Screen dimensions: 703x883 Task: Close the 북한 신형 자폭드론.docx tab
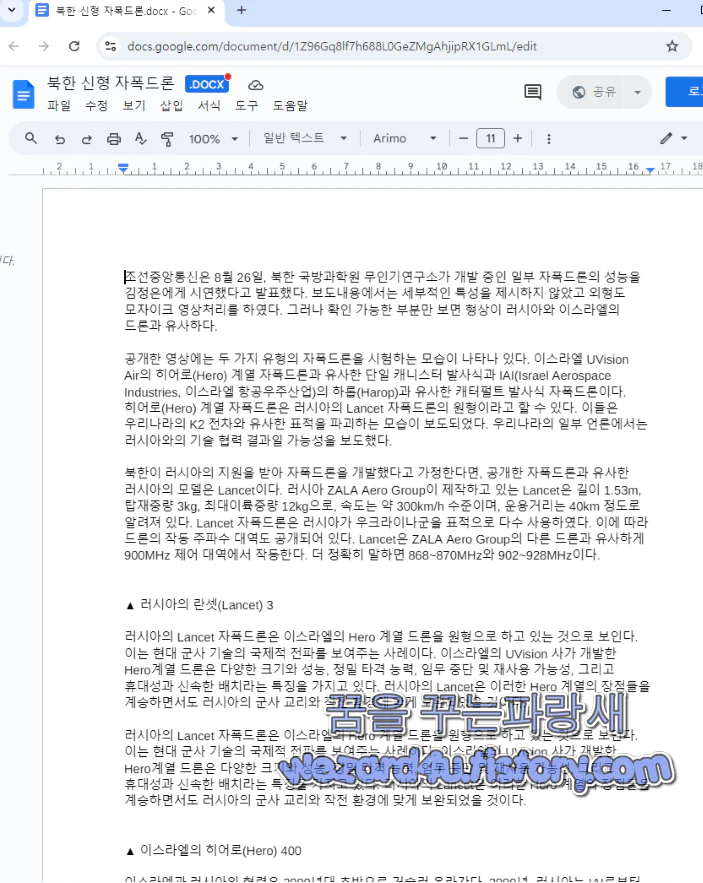[x=211, y=10]
